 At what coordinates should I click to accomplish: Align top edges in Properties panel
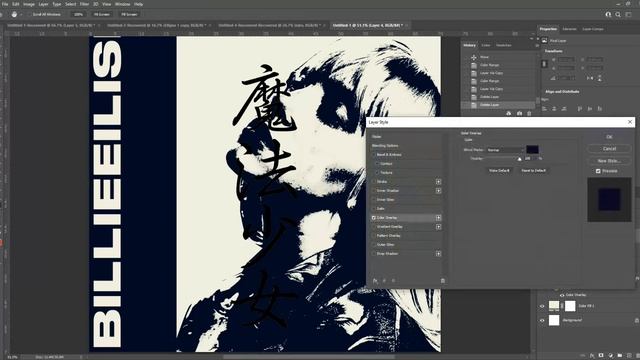(x=580, y=109)
